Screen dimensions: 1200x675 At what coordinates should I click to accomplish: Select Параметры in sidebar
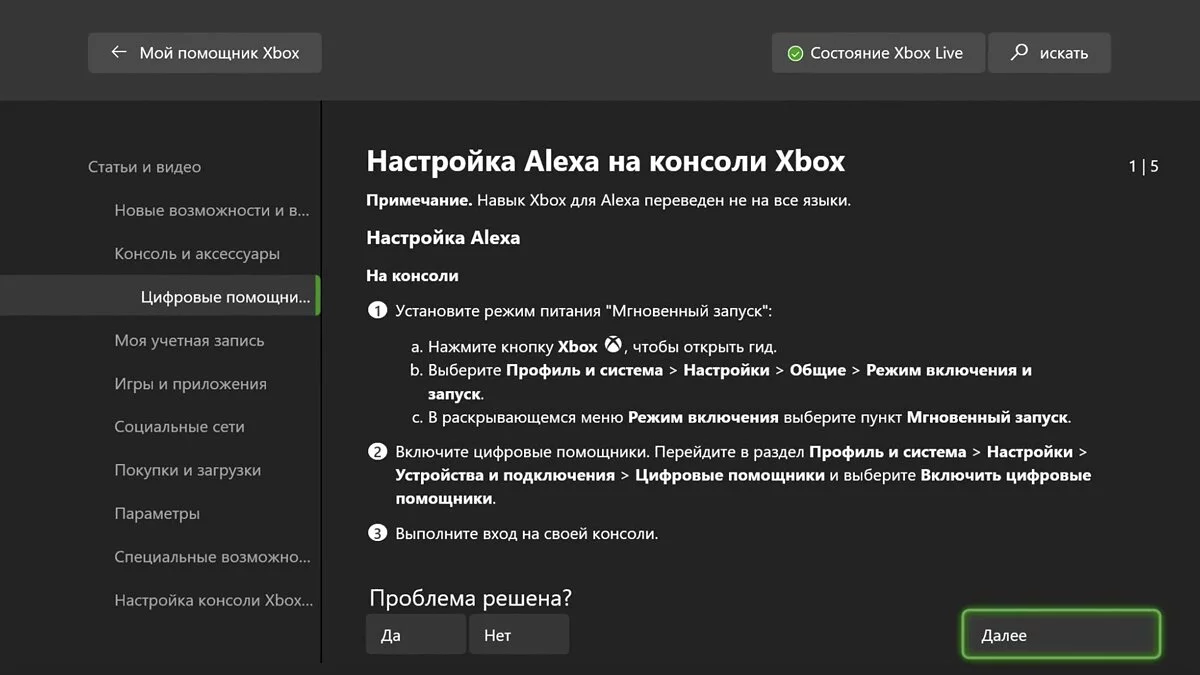click(x=157, y=513)
